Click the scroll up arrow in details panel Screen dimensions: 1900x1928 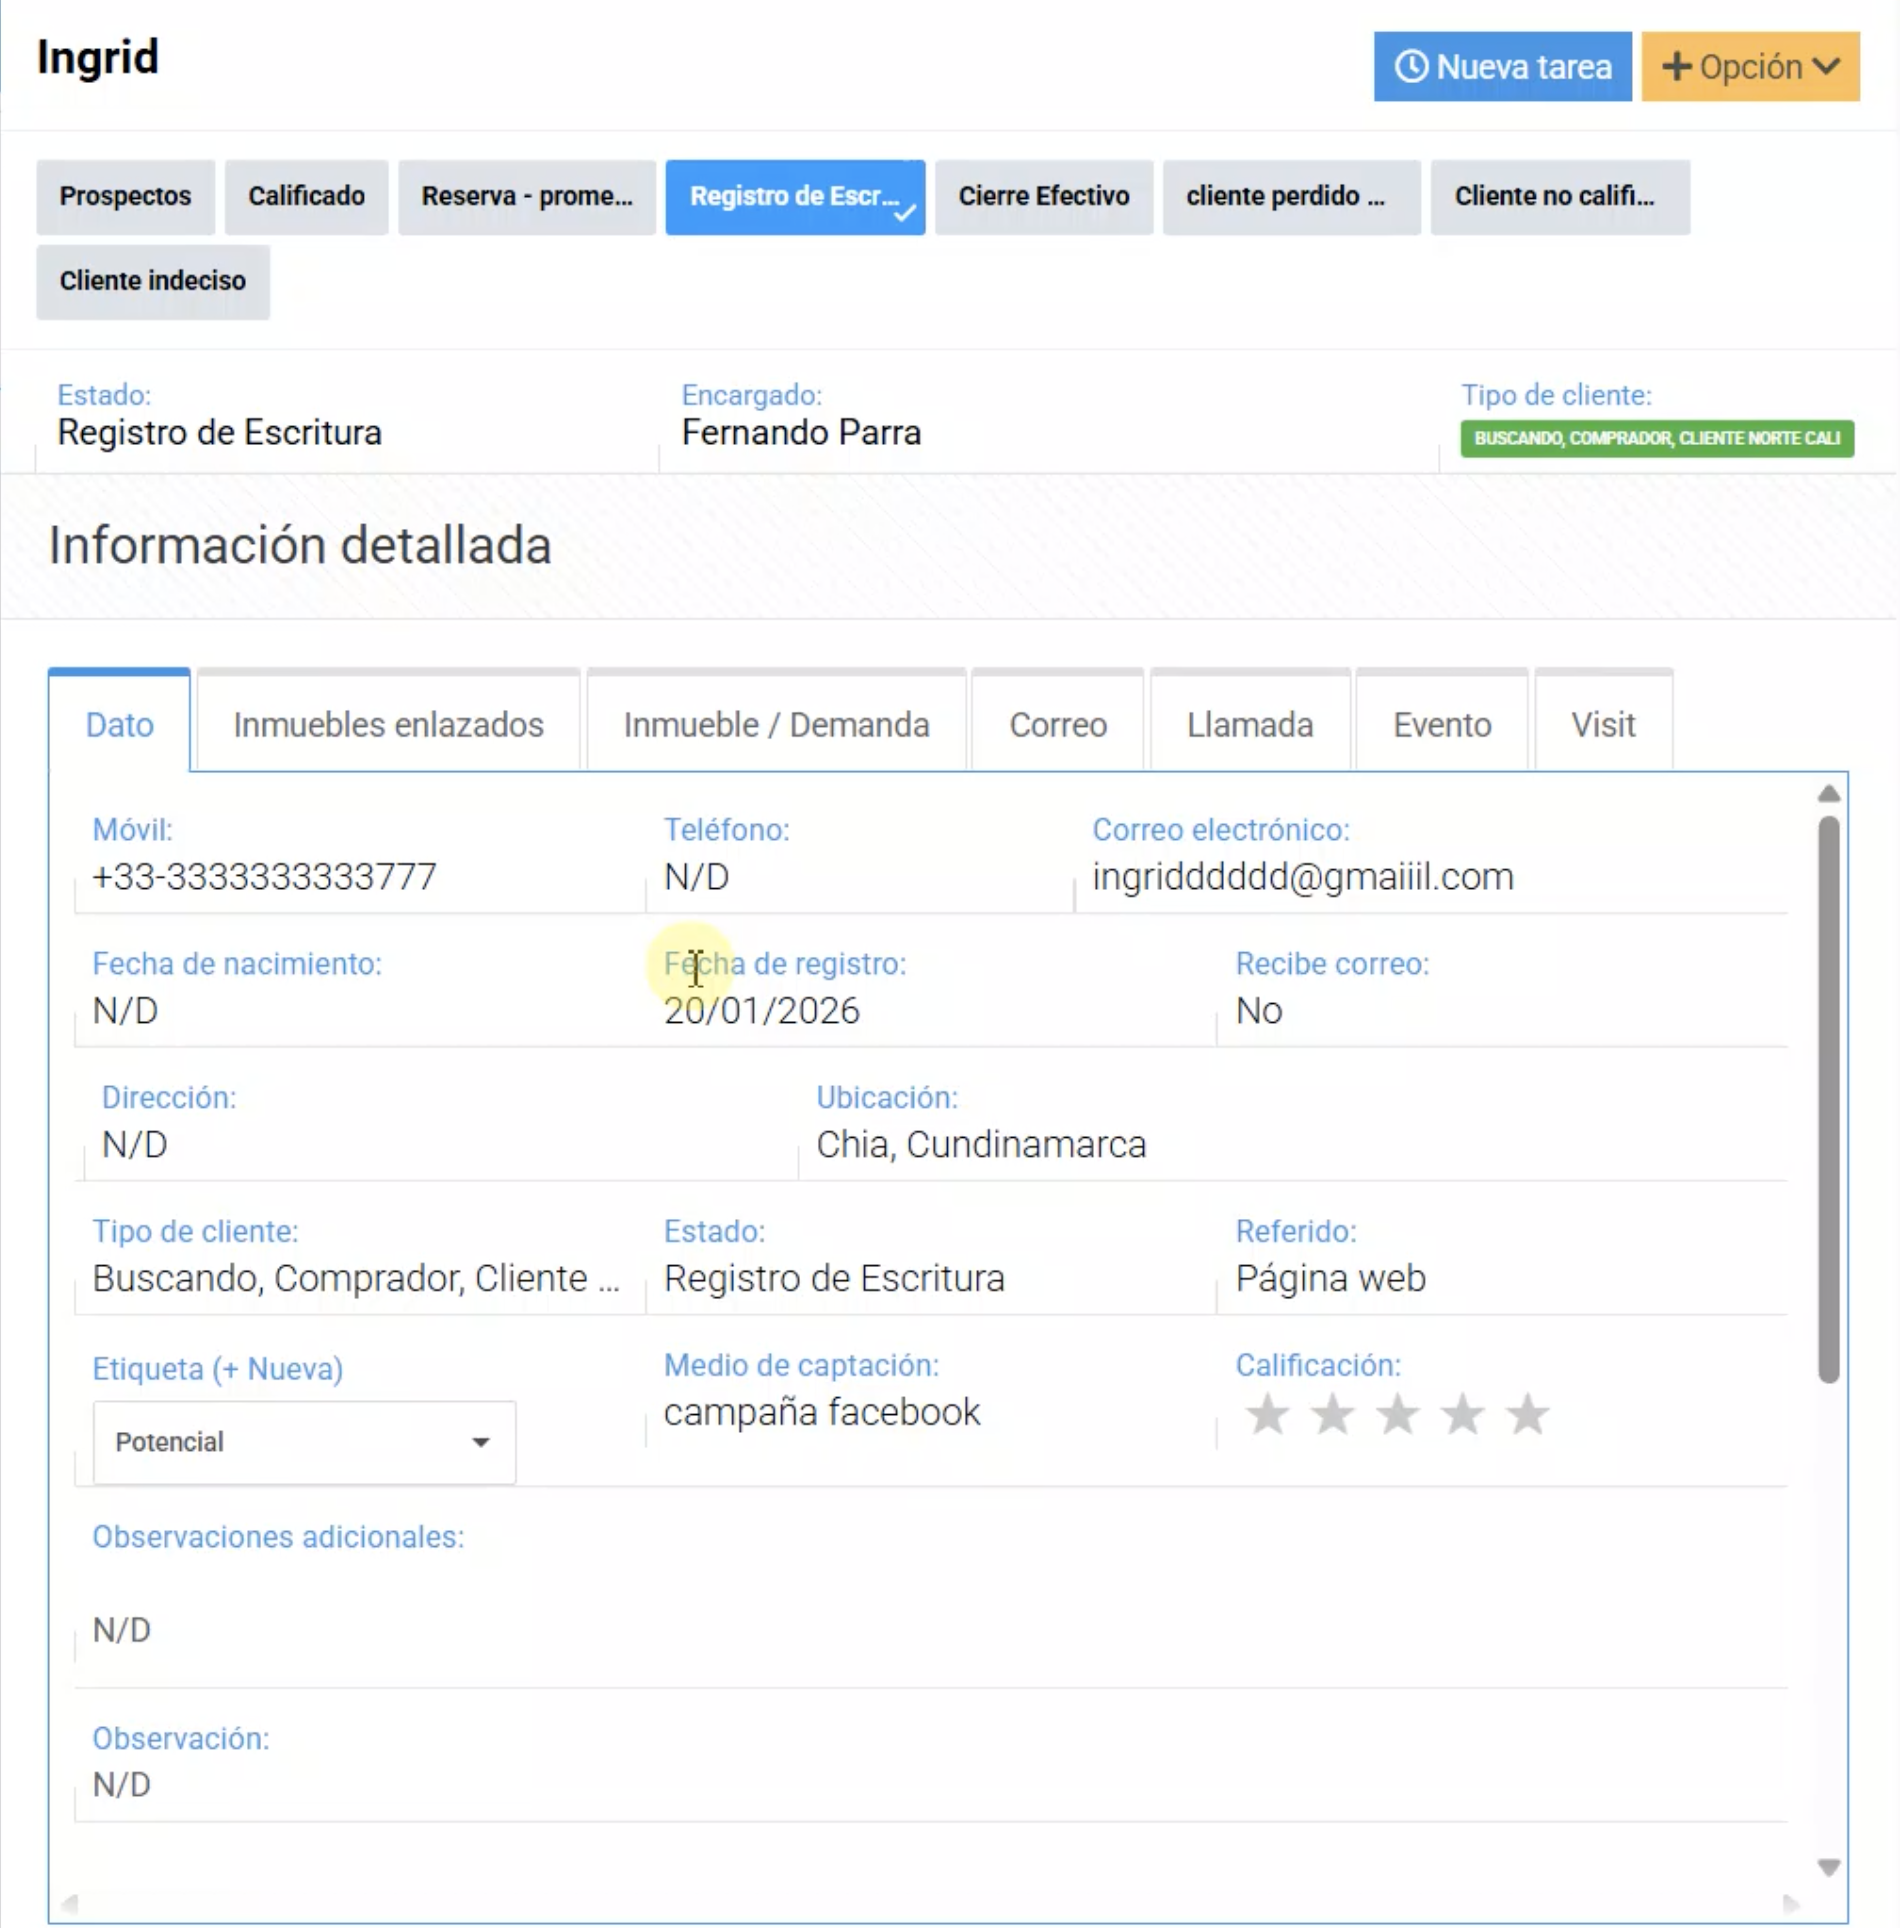point(1828,794)
